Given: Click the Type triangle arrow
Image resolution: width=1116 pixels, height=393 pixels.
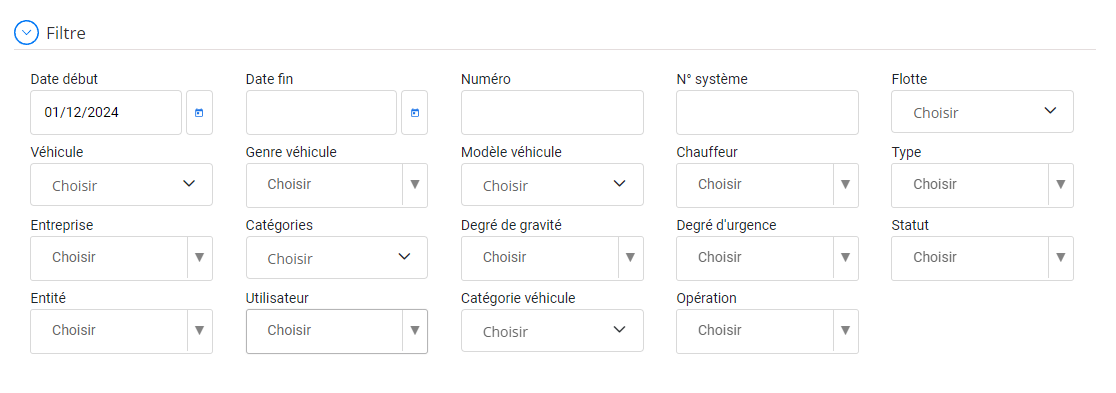Looking at the screenshot, I should pyautogui.click(x=1060, y=184).
